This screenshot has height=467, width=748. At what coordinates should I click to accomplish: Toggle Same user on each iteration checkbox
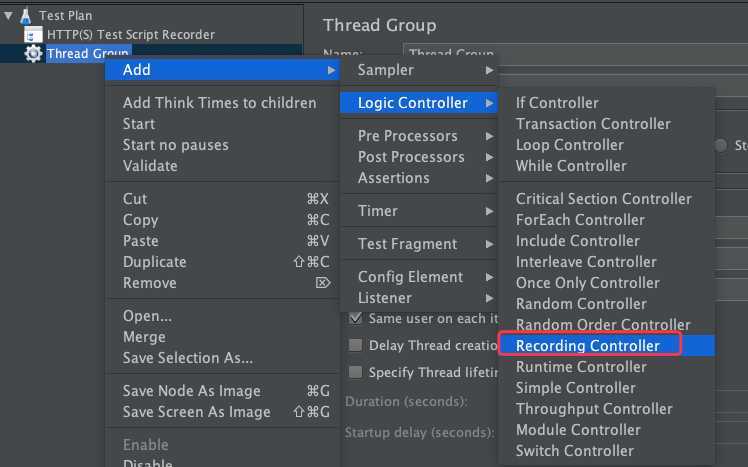click(x=355, y=318)
